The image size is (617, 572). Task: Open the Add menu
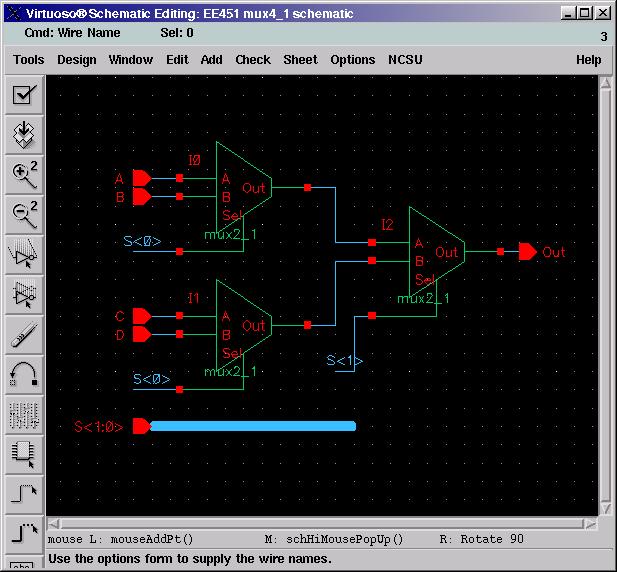(x=212, y=60)
